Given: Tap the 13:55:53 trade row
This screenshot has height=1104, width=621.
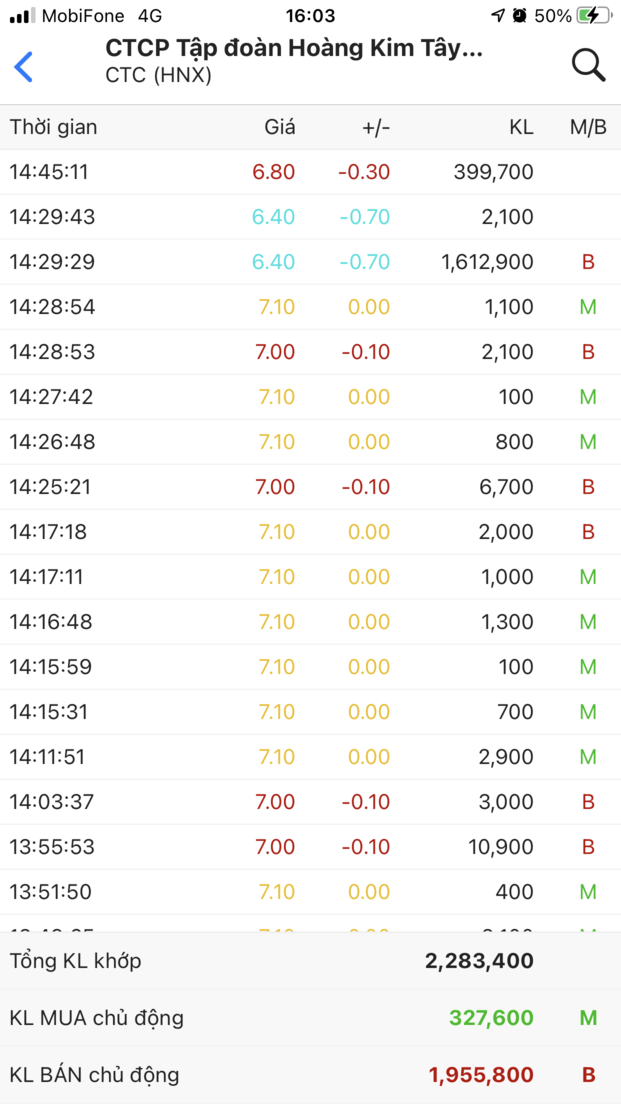Looking at the screenshot, I should [310, 847].
